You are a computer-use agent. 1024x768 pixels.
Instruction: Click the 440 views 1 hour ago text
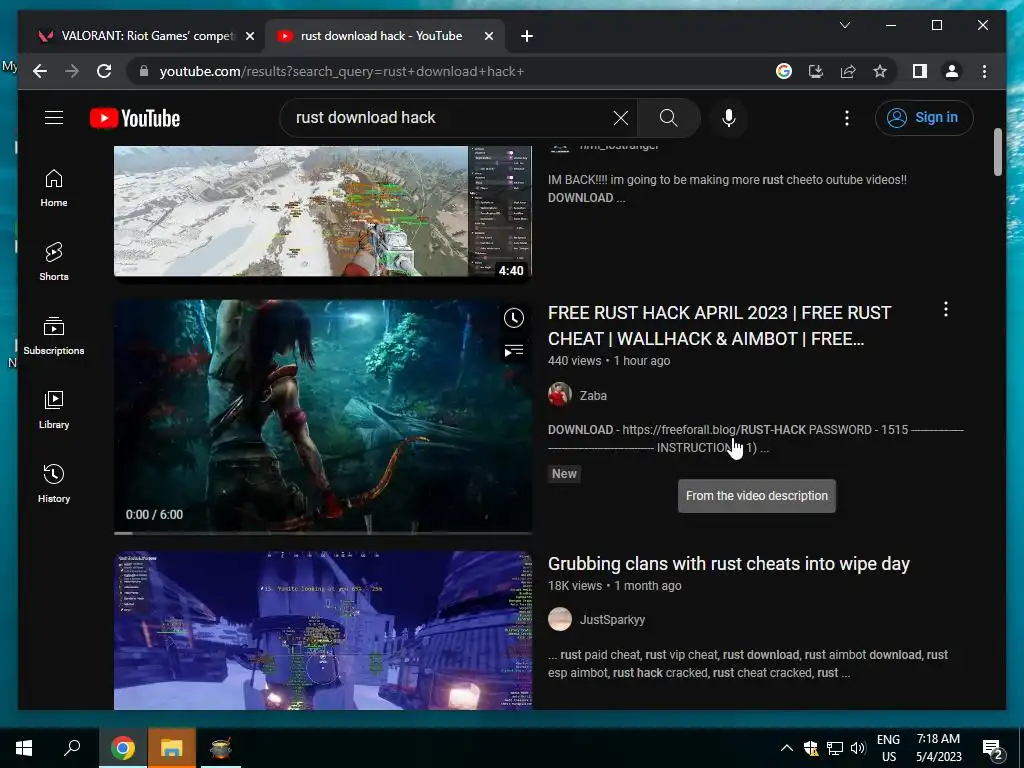pos(609,360)
